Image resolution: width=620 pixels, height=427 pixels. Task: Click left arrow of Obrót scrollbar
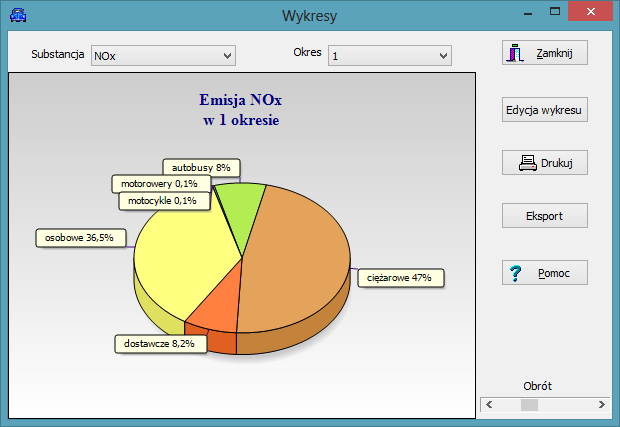coord(489,404)
